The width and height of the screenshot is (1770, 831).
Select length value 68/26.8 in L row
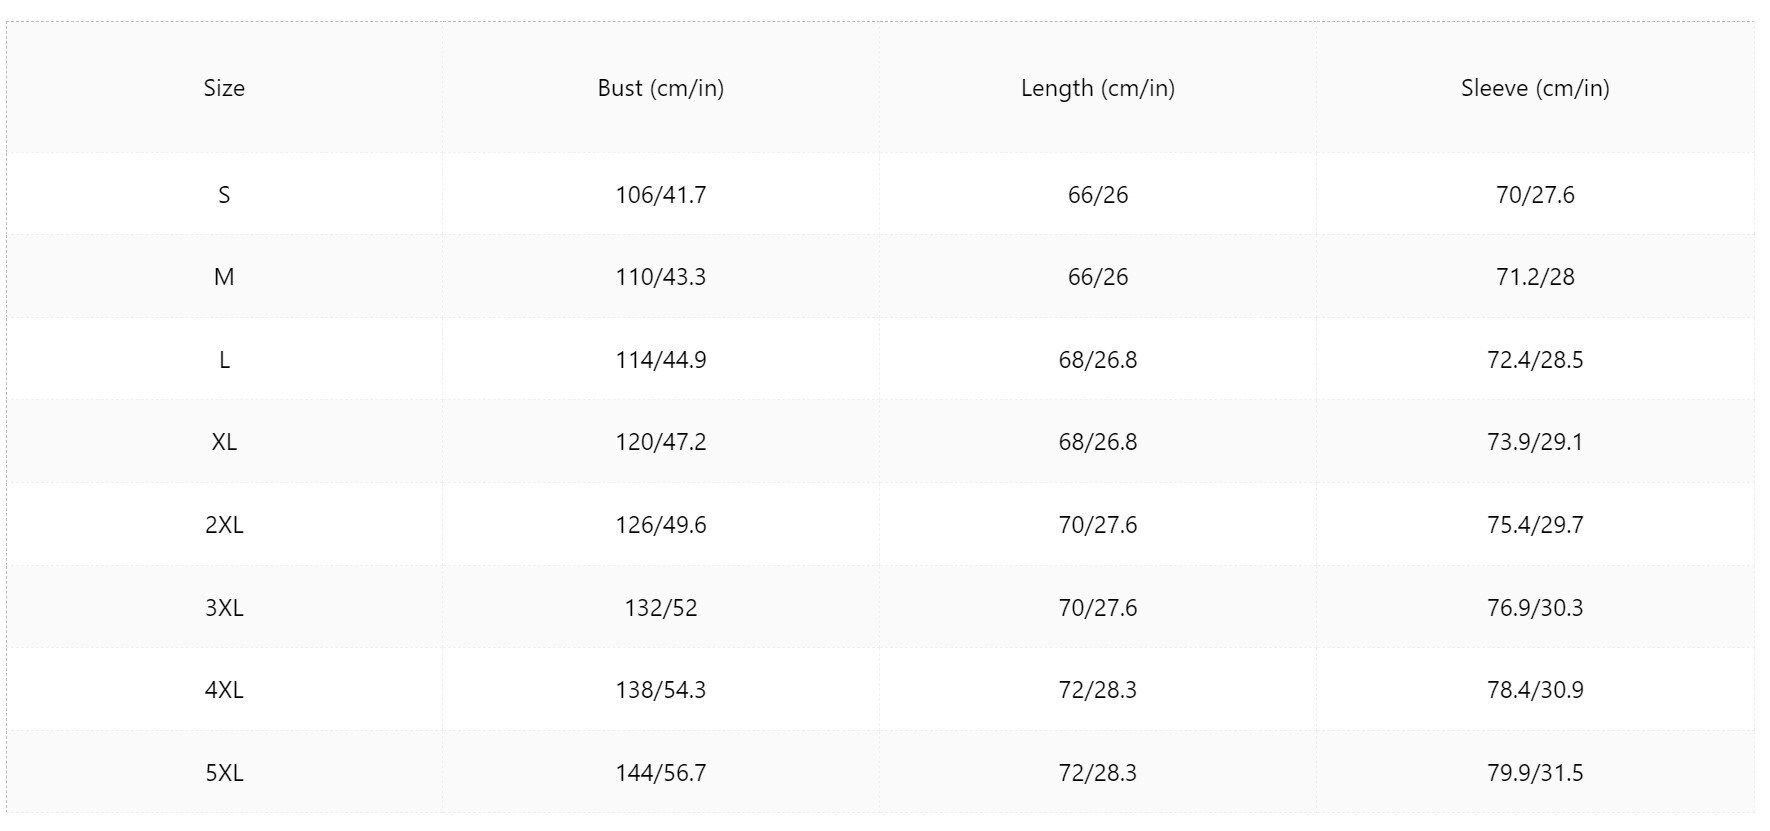[x=1098, y=360]
